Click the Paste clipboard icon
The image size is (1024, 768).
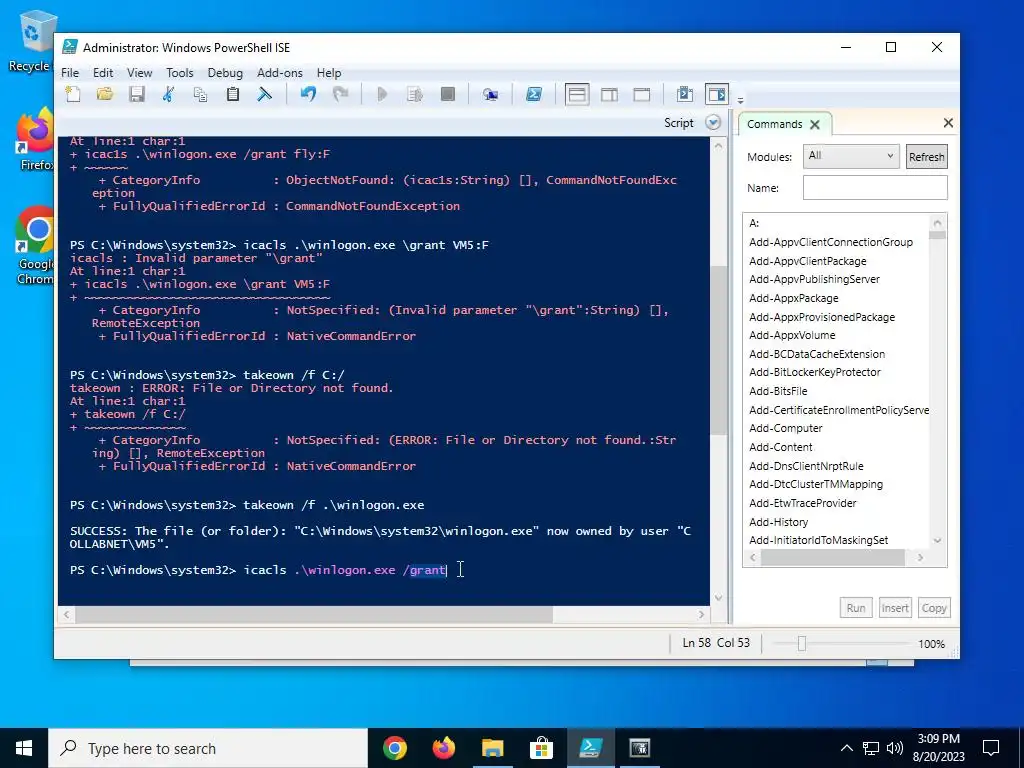[x=232, y=94]
